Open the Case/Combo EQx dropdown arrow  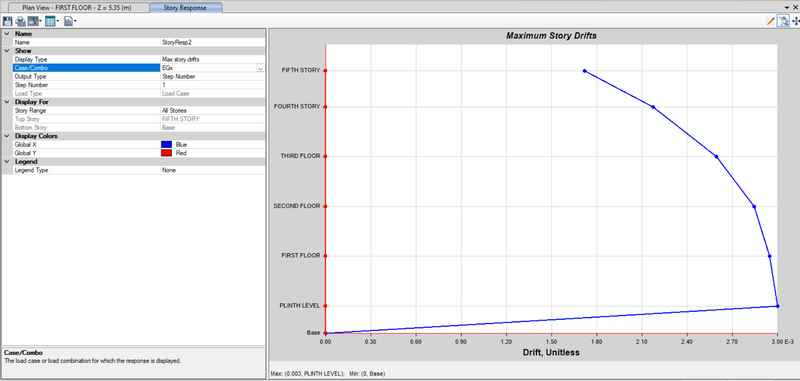tap(260, 68)
